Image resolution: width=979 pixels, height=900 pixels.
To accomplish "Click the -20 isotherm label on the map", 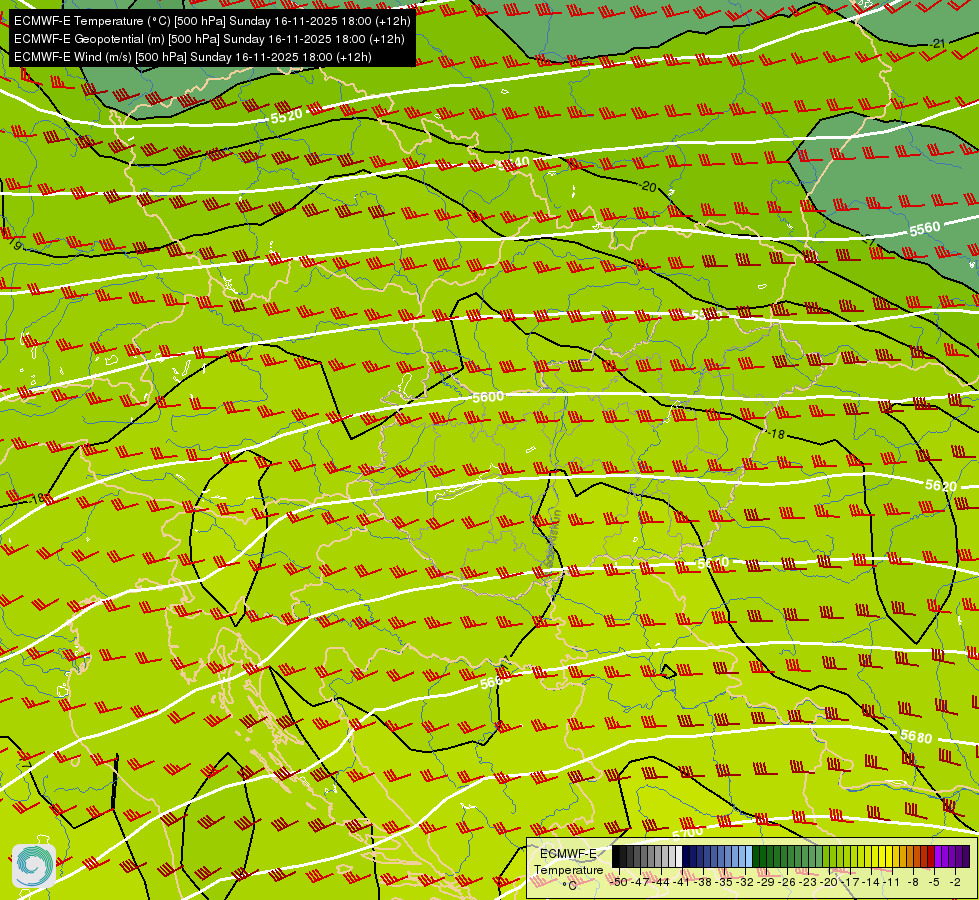I will click(648, 187).
